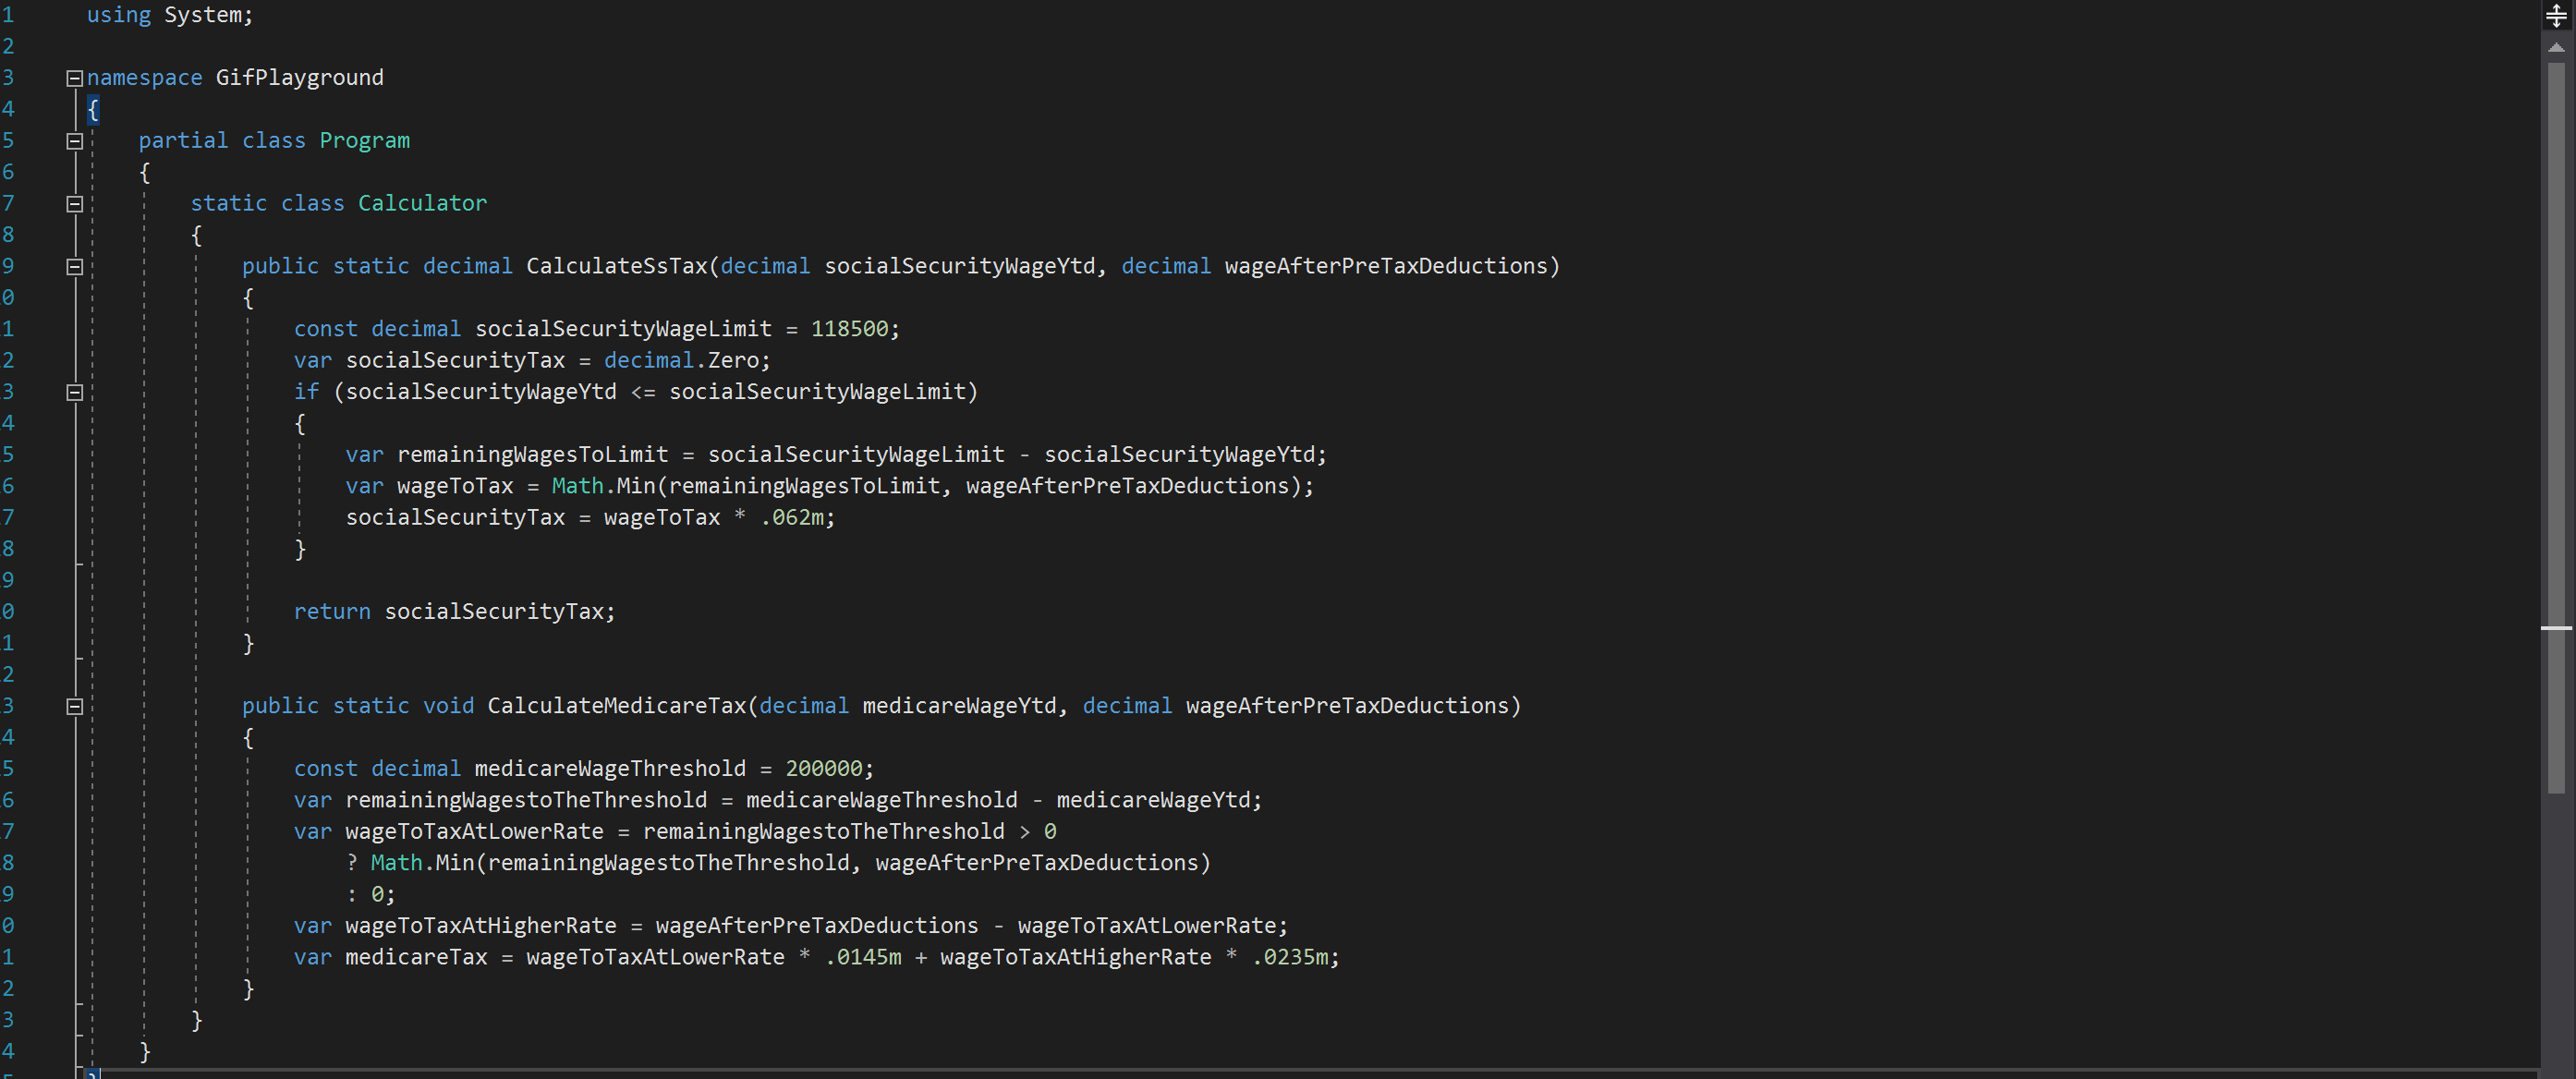This screenshot has width=2576, height=1079.
Task: Click the caret position marker in scrollbar
Action: pos(2556,628)
